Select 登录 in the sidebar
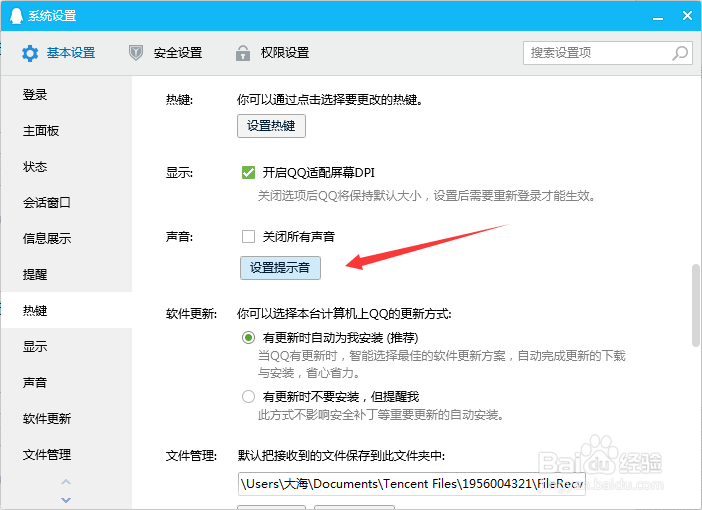The image size is (702, 510). pos(66,94)
